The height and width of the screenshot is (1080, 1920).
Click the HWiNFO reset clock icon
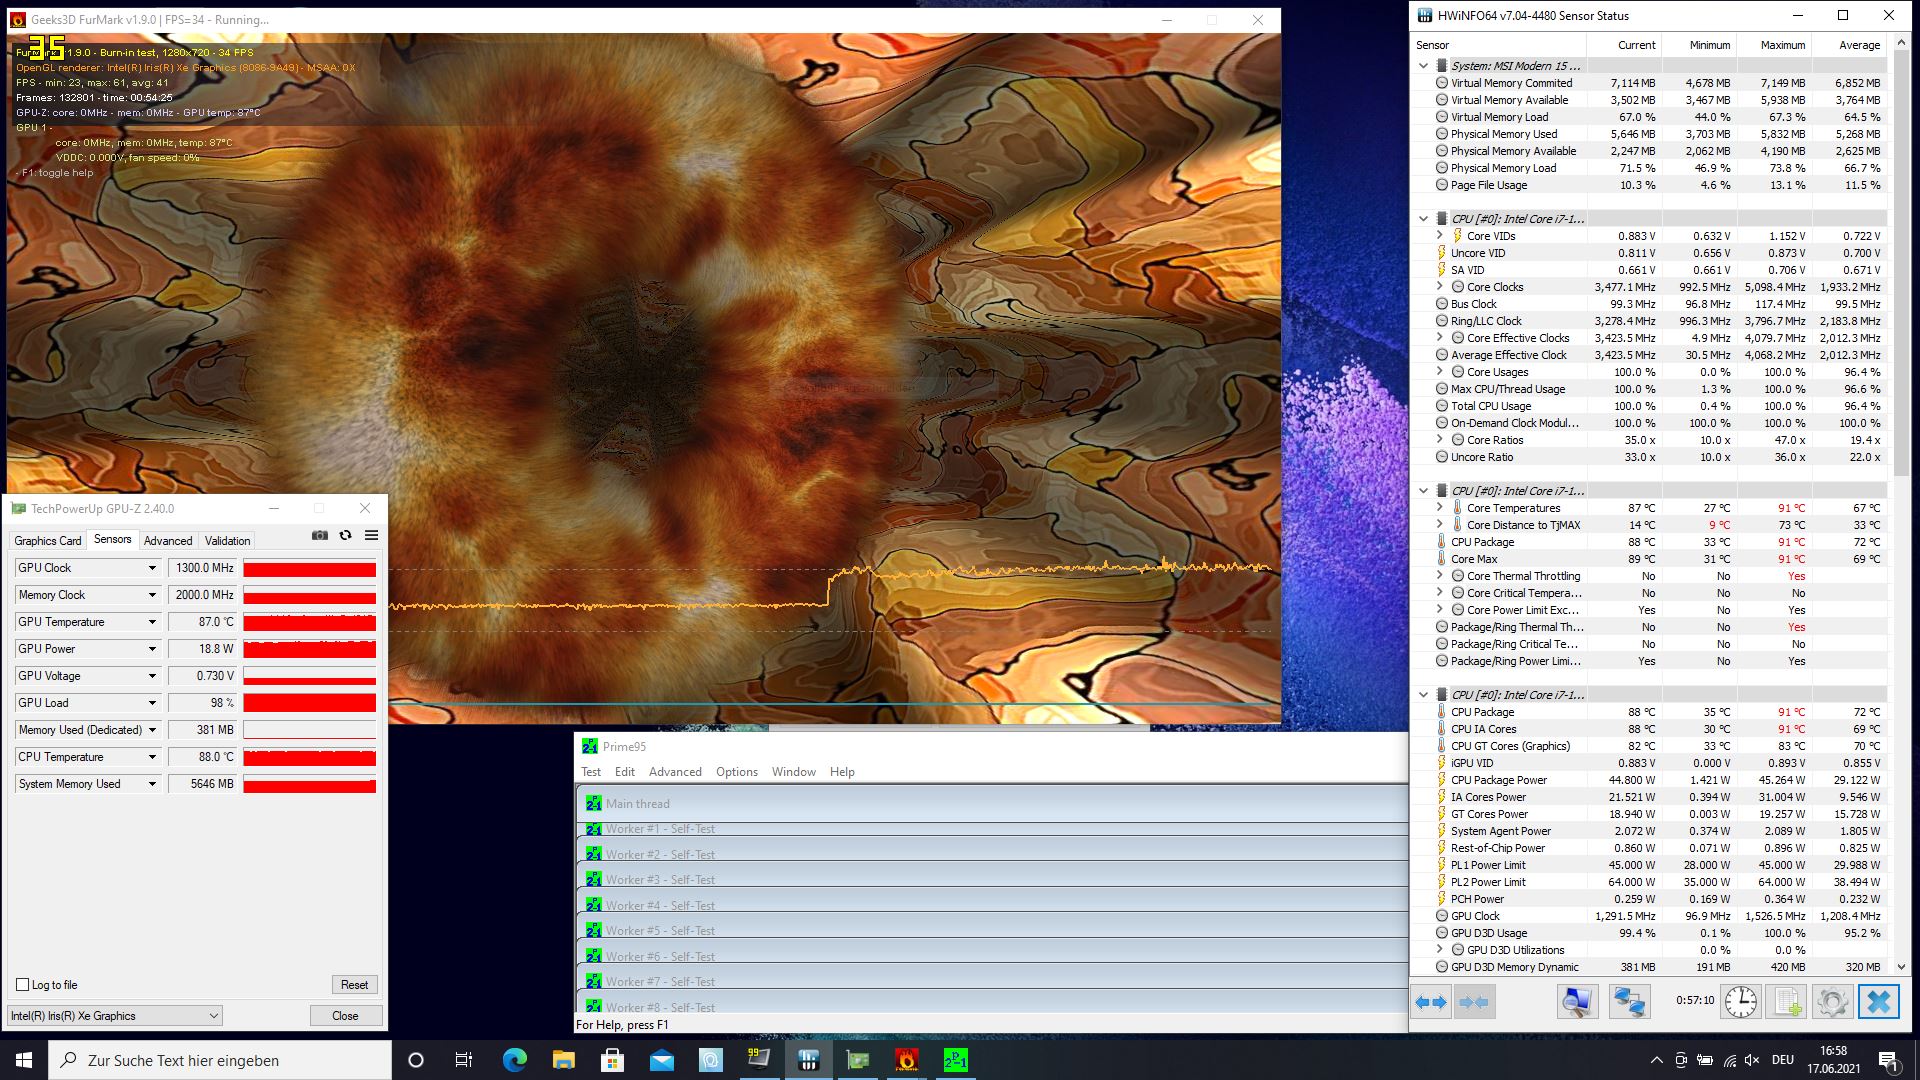pos(1740,1001)
